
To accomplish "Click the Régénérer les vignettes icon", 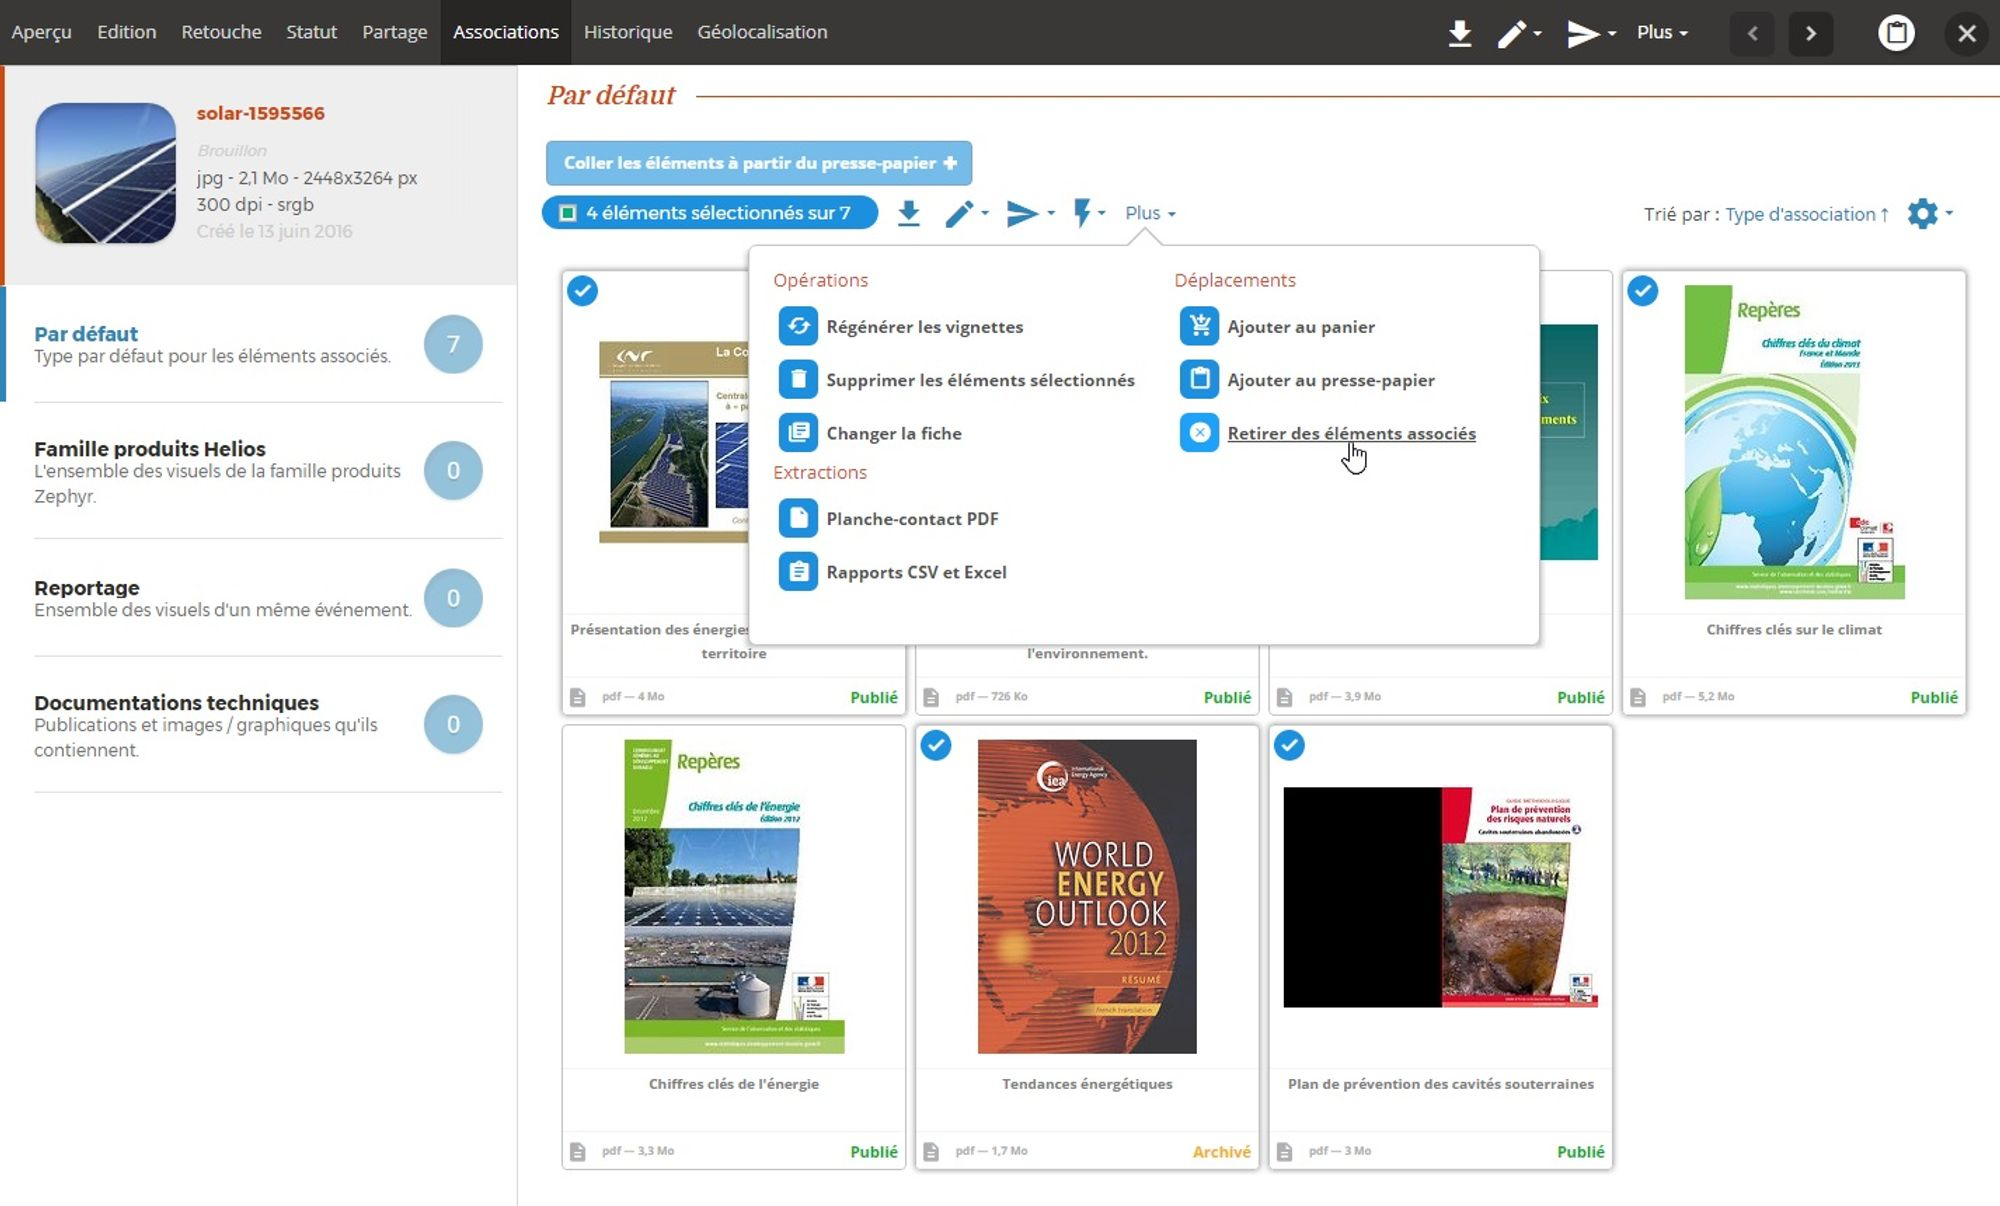I will click(798, 326).
